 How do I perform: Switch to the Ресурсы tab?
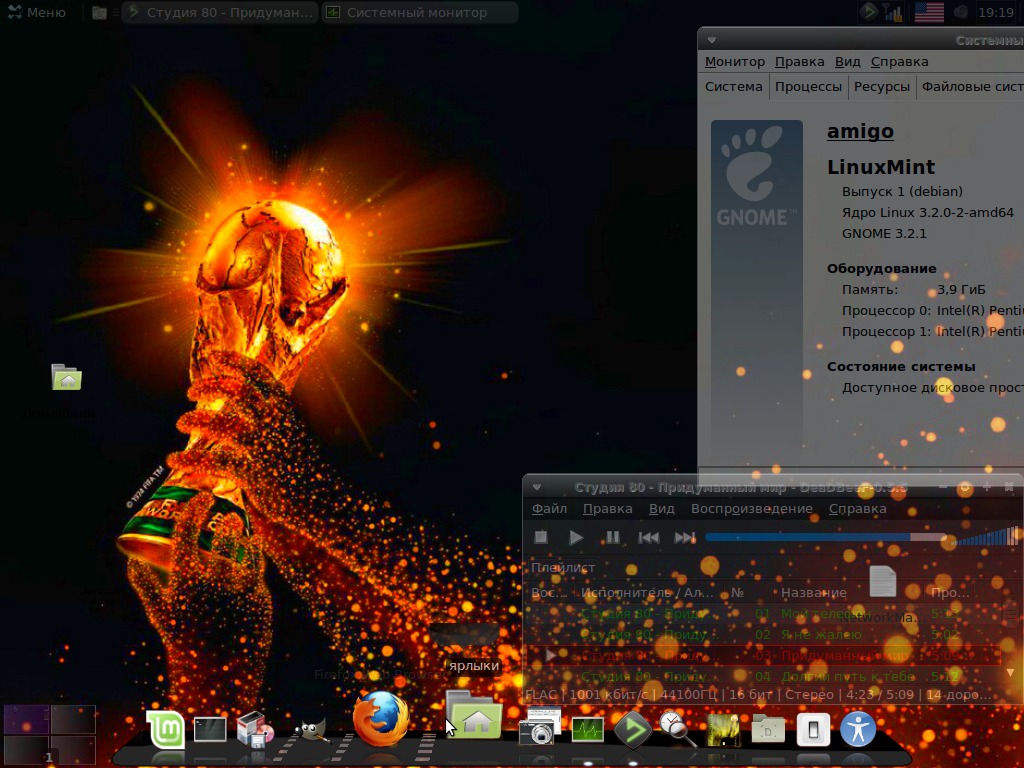(x=882, y=87)
